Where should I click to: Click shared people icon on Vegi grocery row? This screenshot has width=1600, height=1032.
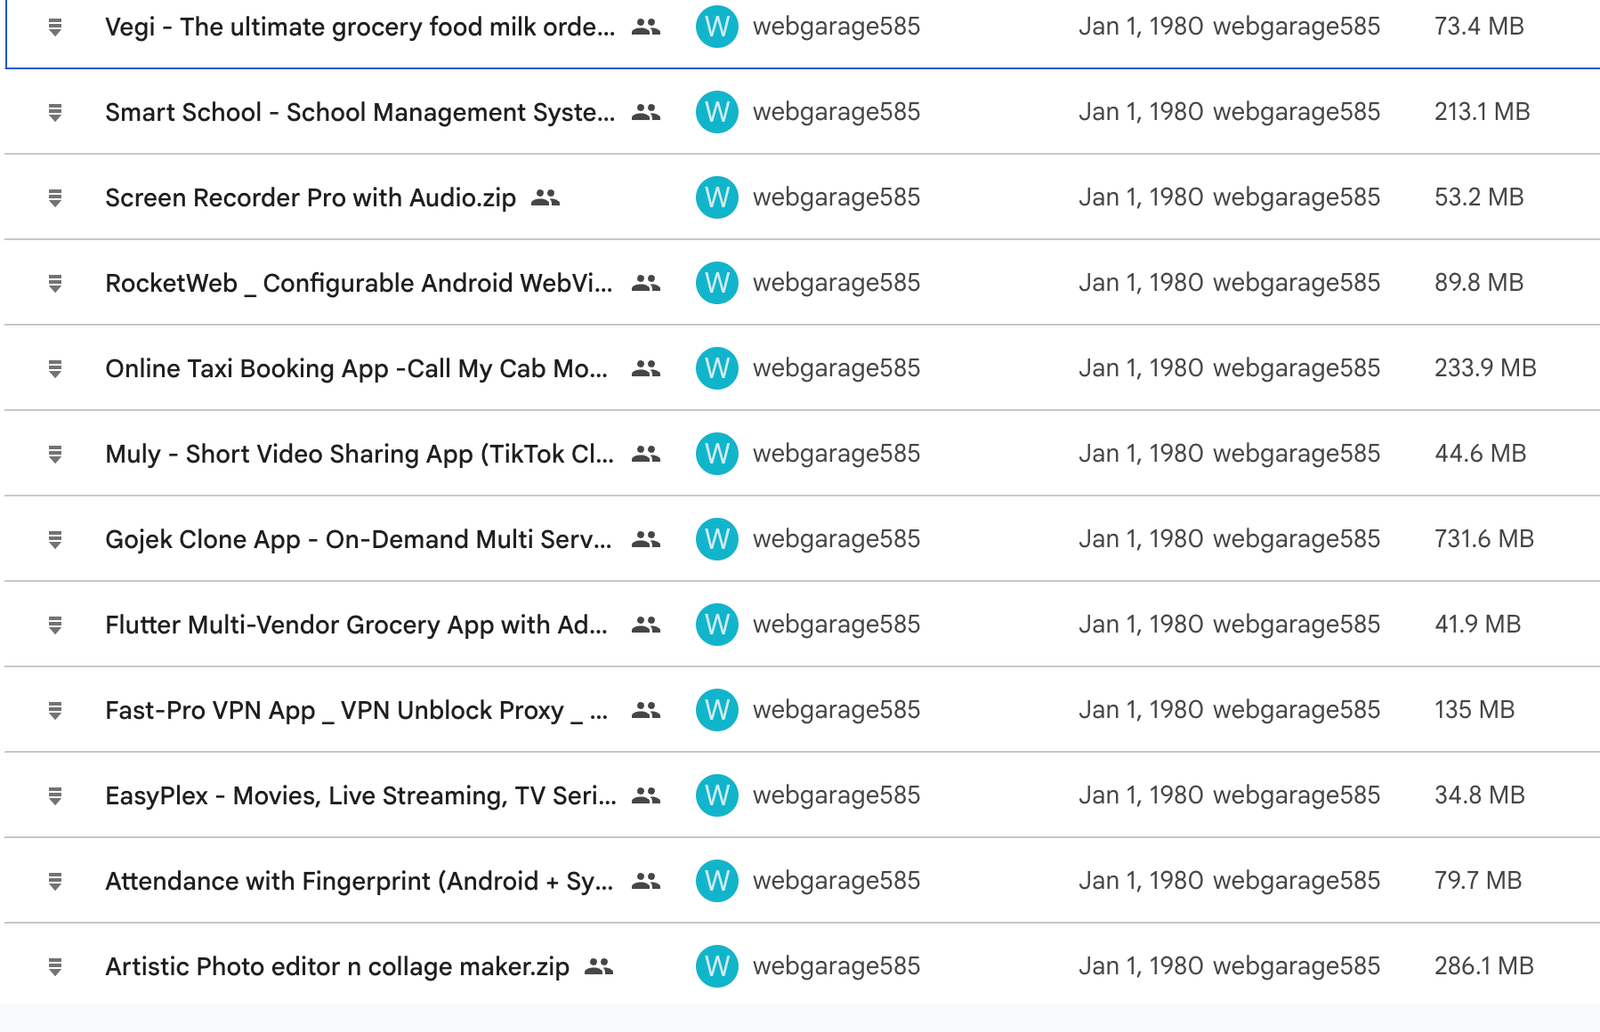tap(646, 27)
